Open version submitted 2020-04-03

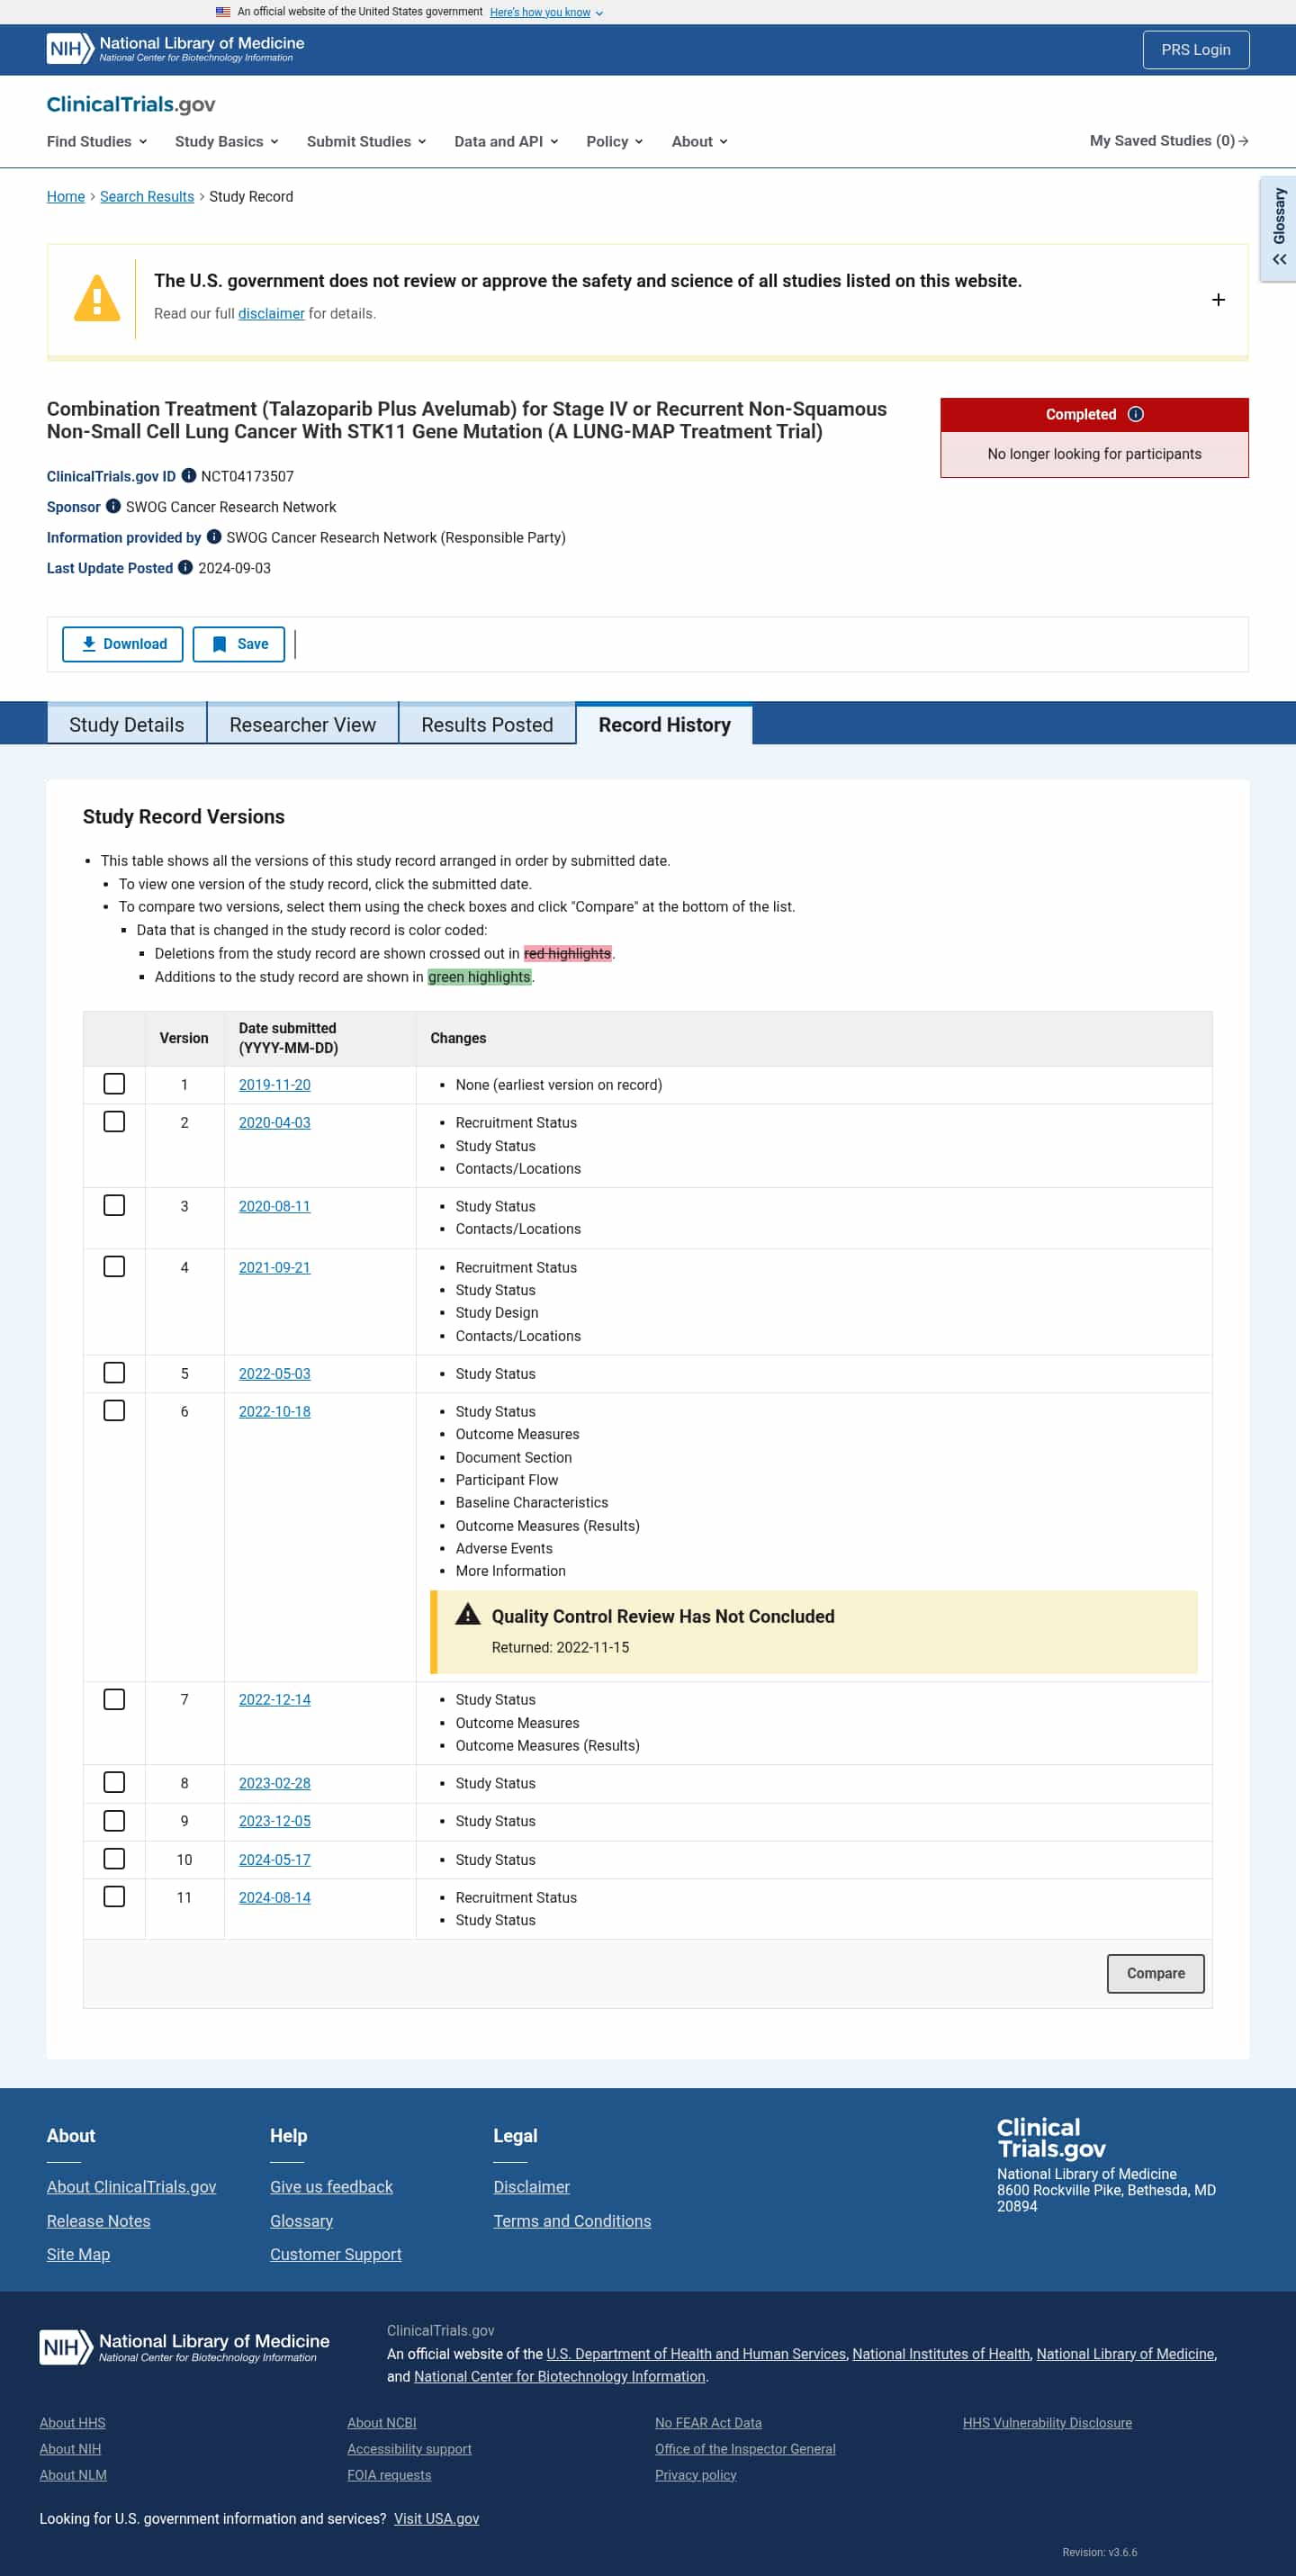(x=275, y=1123)
